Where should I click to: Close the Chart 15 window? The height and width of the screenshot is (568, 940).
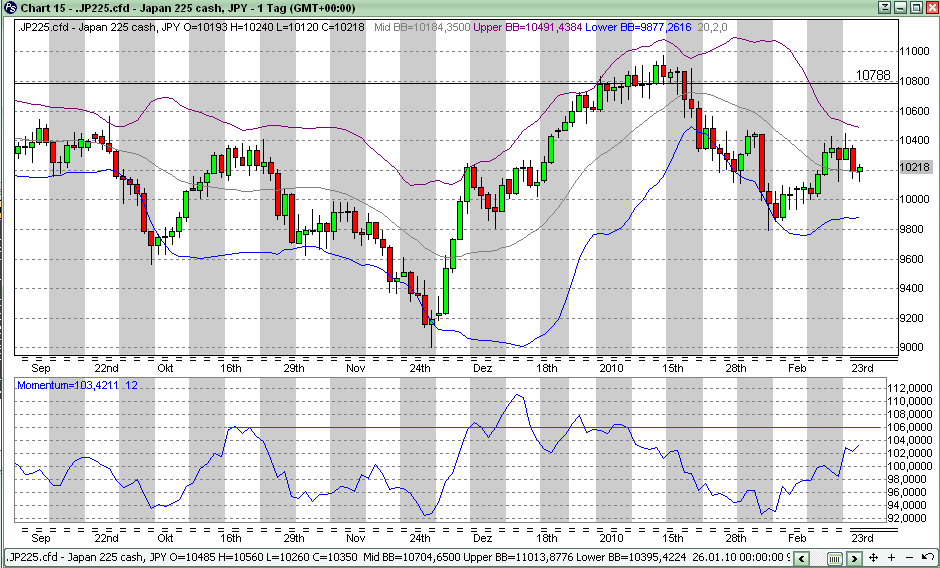930,8
